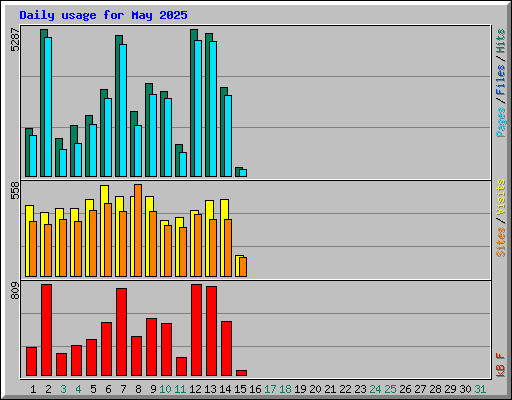Select day 29 on the x-axis
This screenshot has height=400, width=512.
pyautogui.click(x=450, y=389)
